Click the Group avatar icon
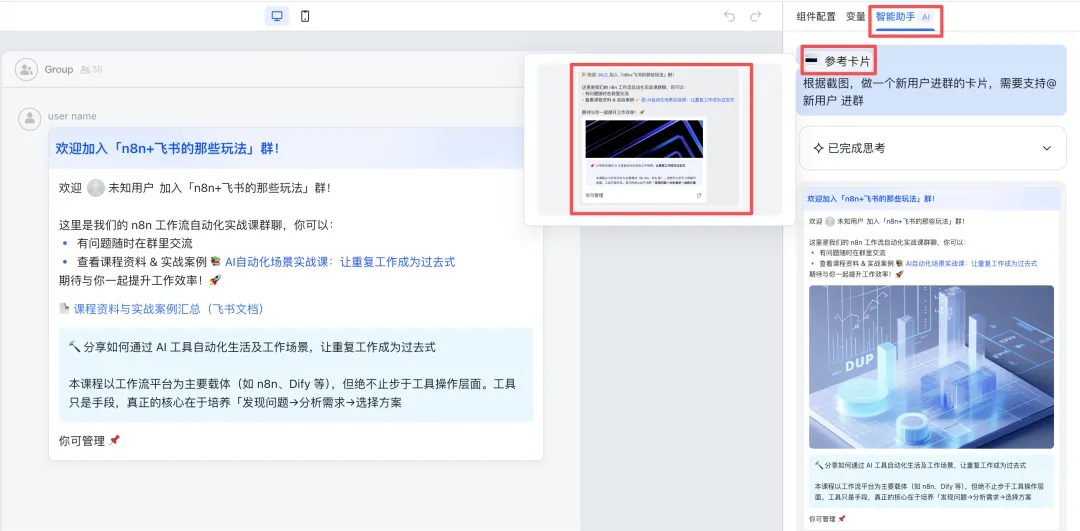Image resolution: width=1080 pixels, height=531 pixels. tap(26, 69)
